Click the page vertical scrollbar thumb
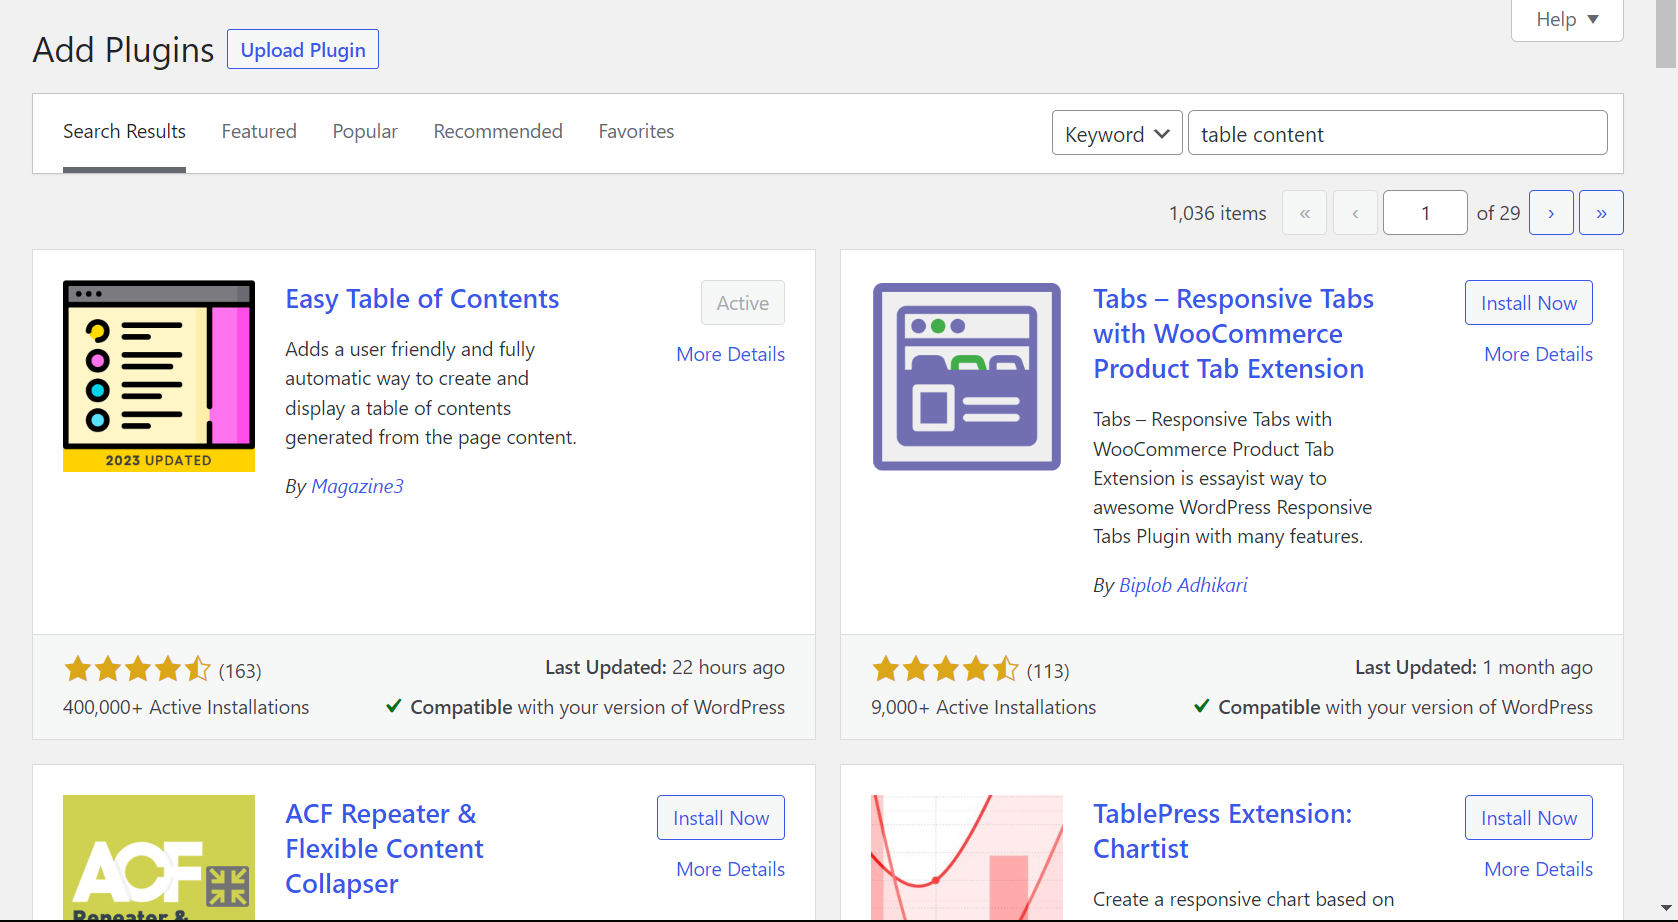Image resolution: width=1678 pixels, height=922 pixels. (1666, 34)
